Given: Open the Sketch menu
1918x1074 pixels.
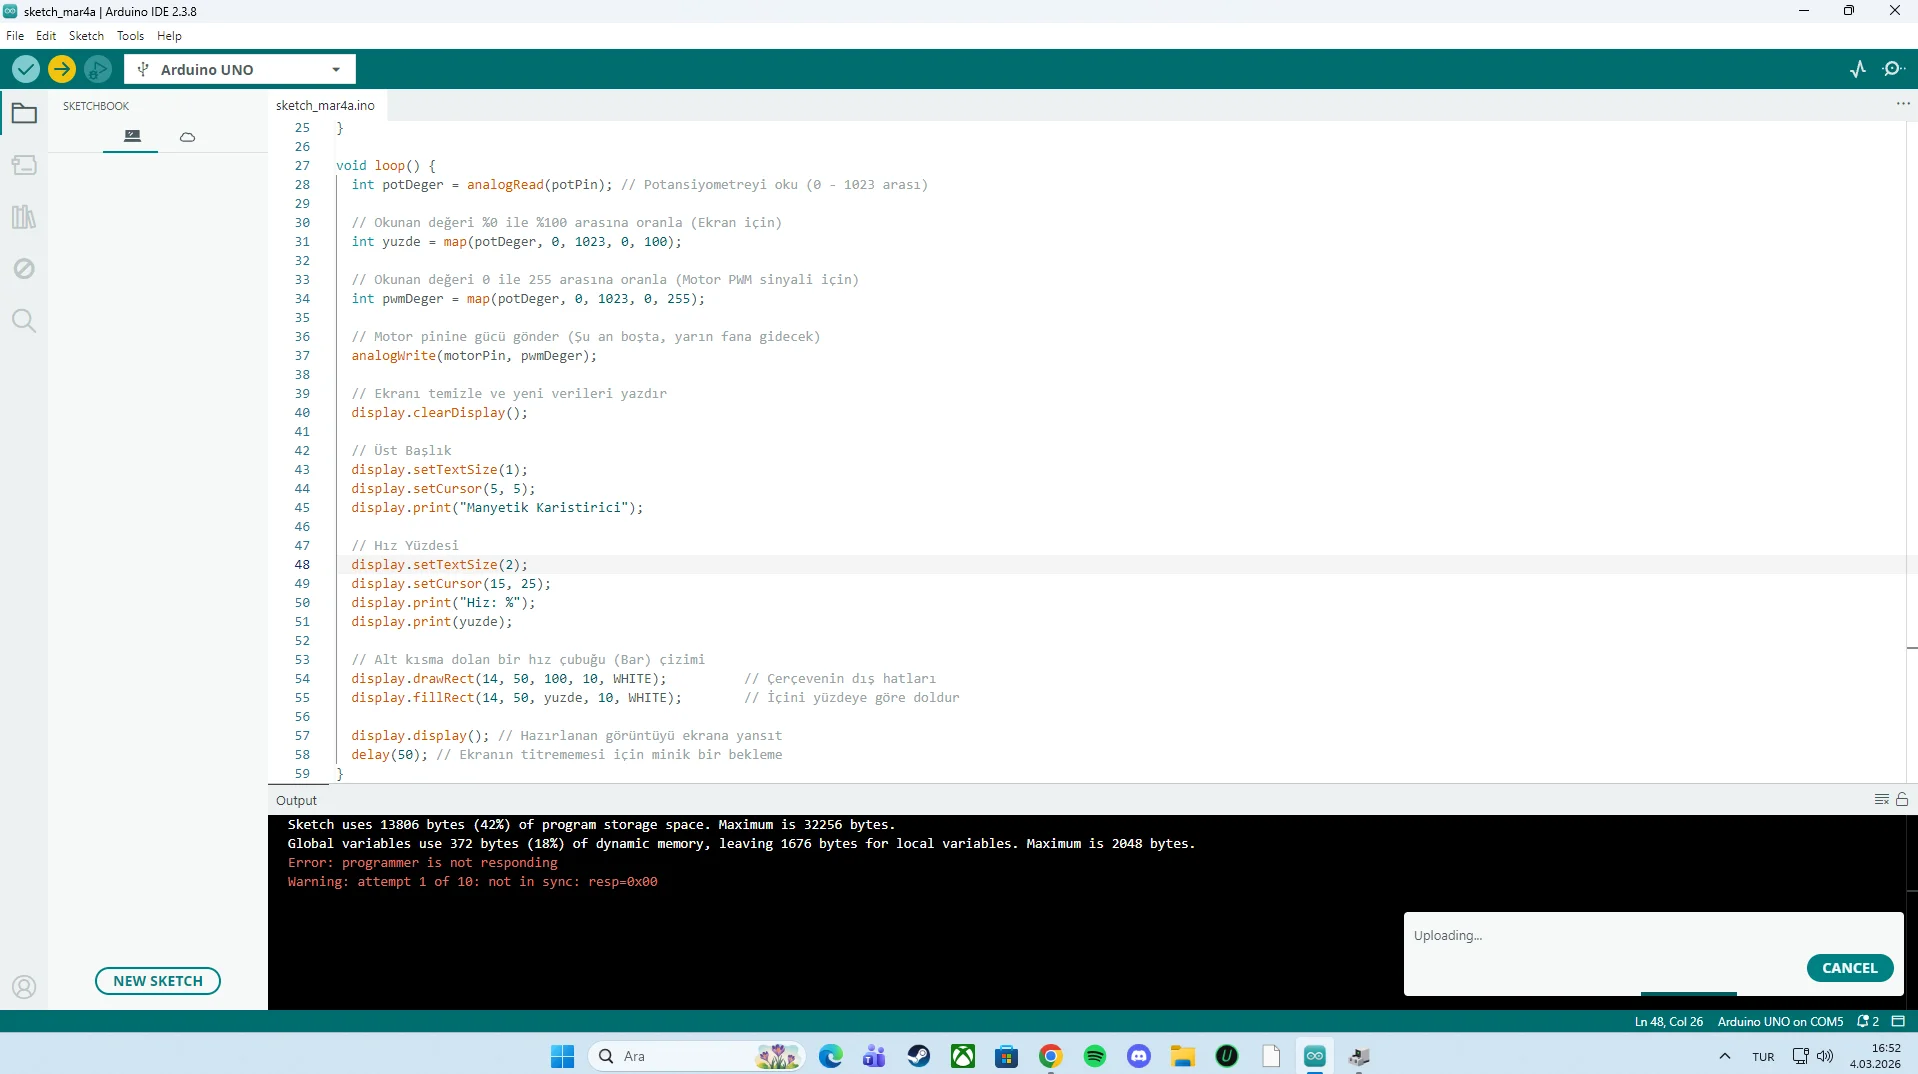Looking at the screenshot, I should [86, 36].
